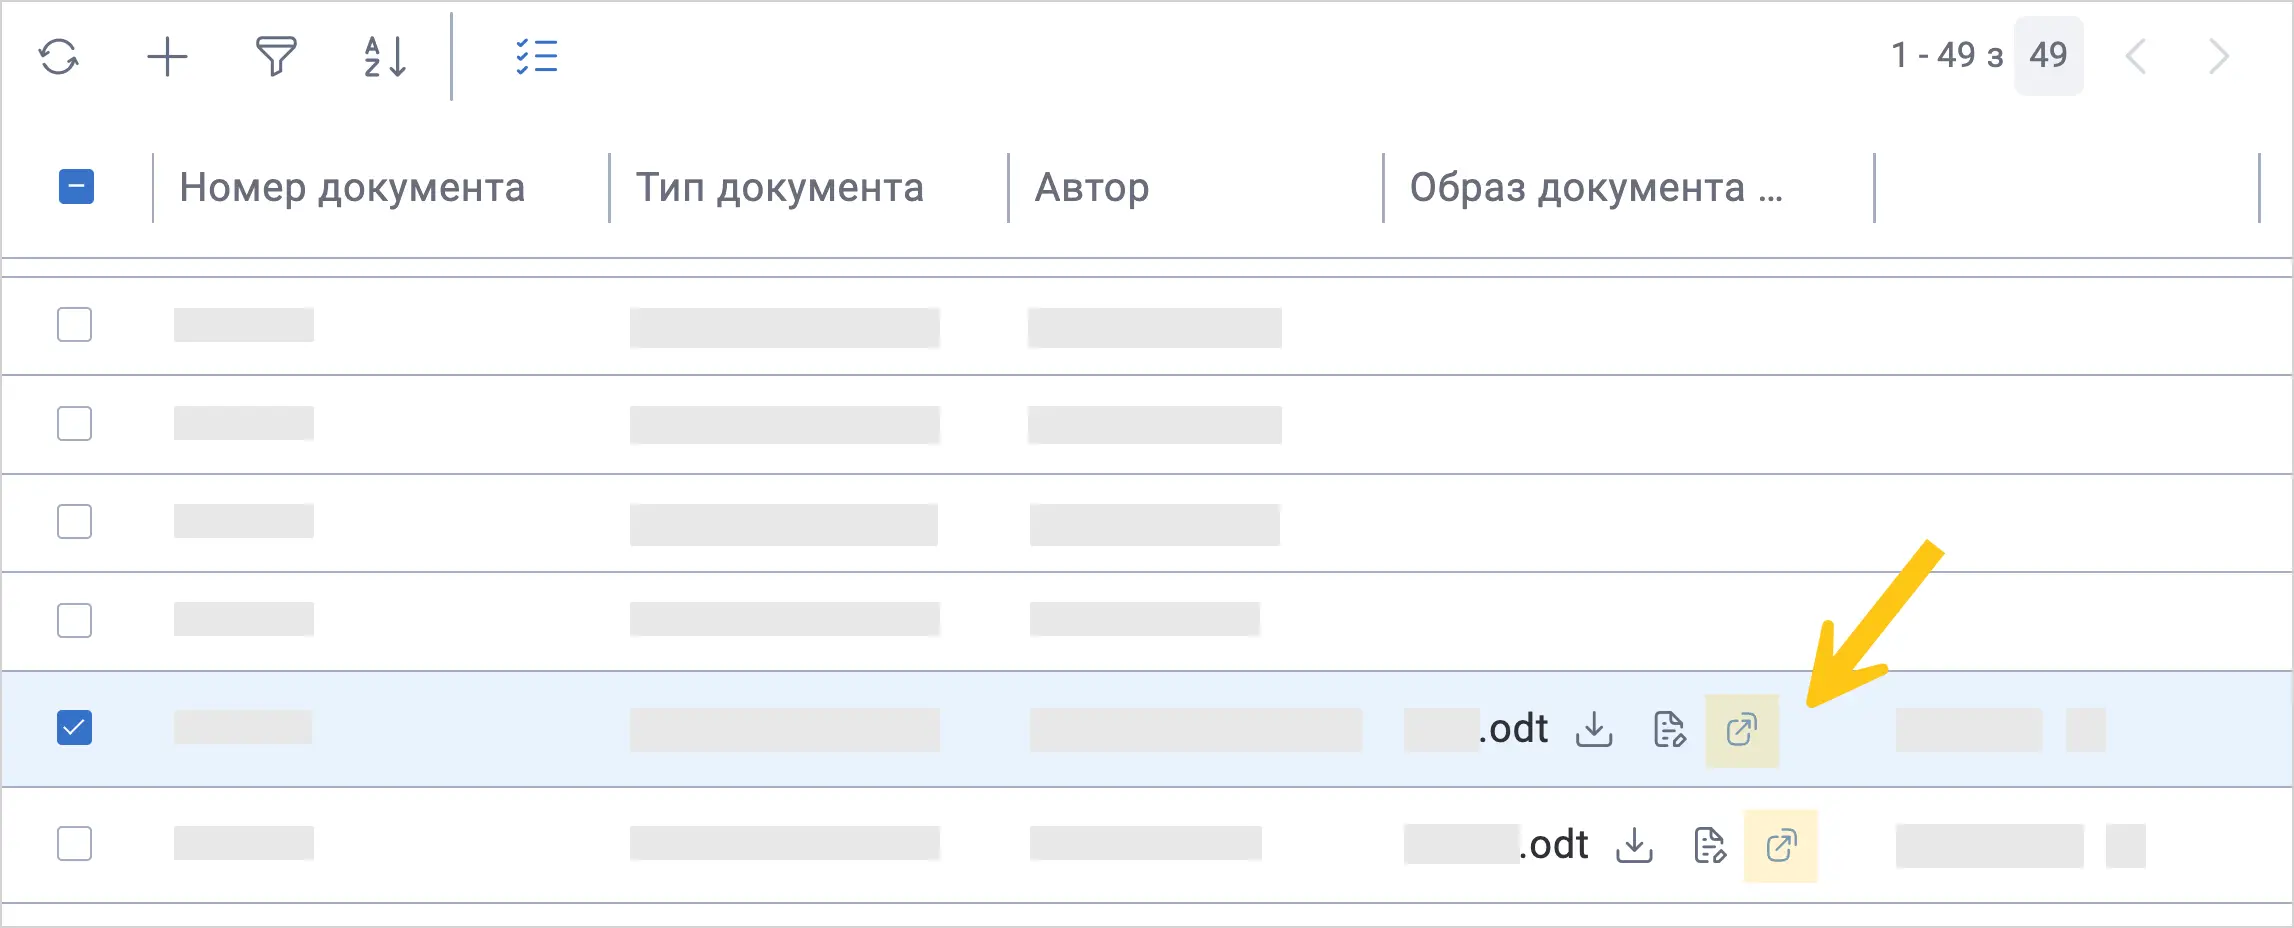The width and height of the screenshot is (2294, 928).
Task: Go to next page chevron
Action: 2219,57
